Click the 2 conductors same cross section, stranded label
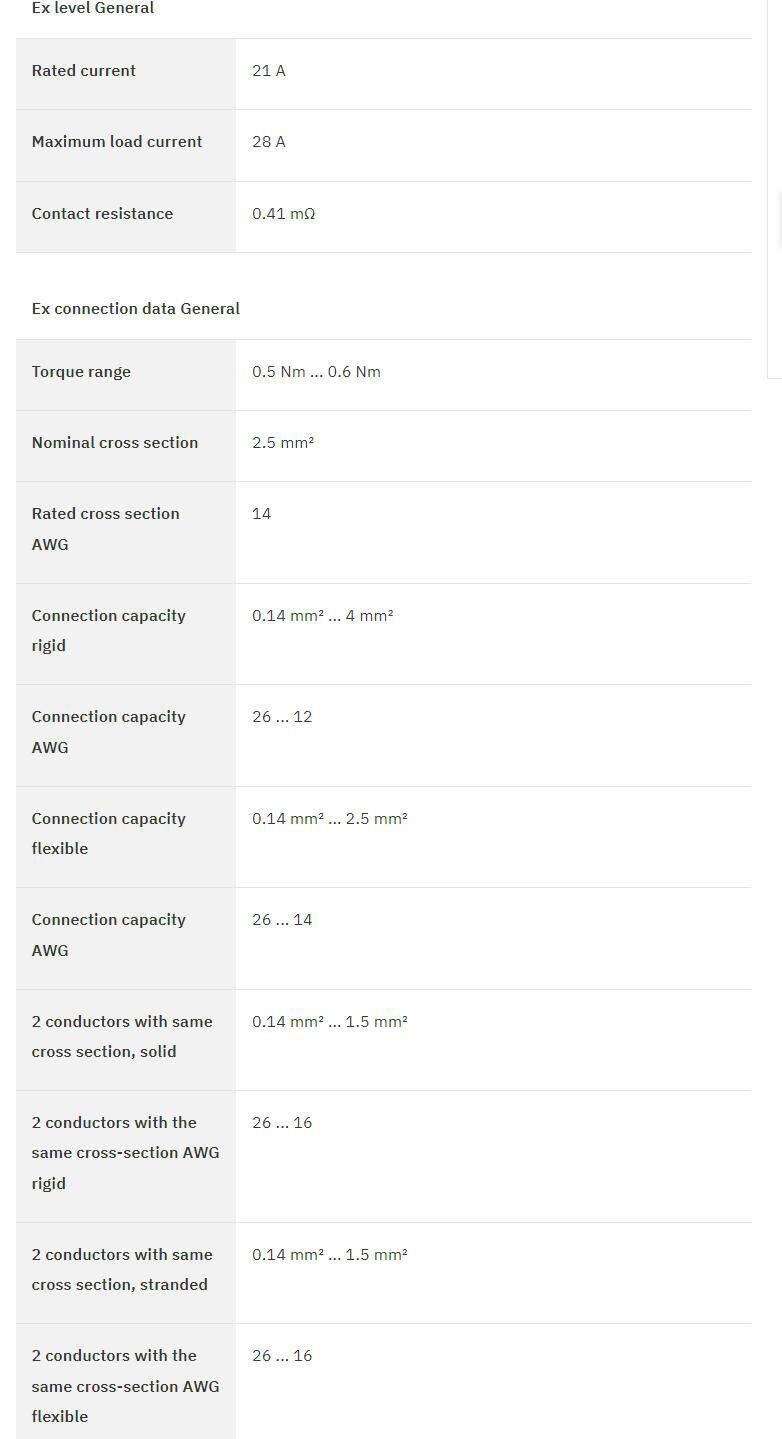Viewport: 782px width, 1439px height. point(122,1269)
